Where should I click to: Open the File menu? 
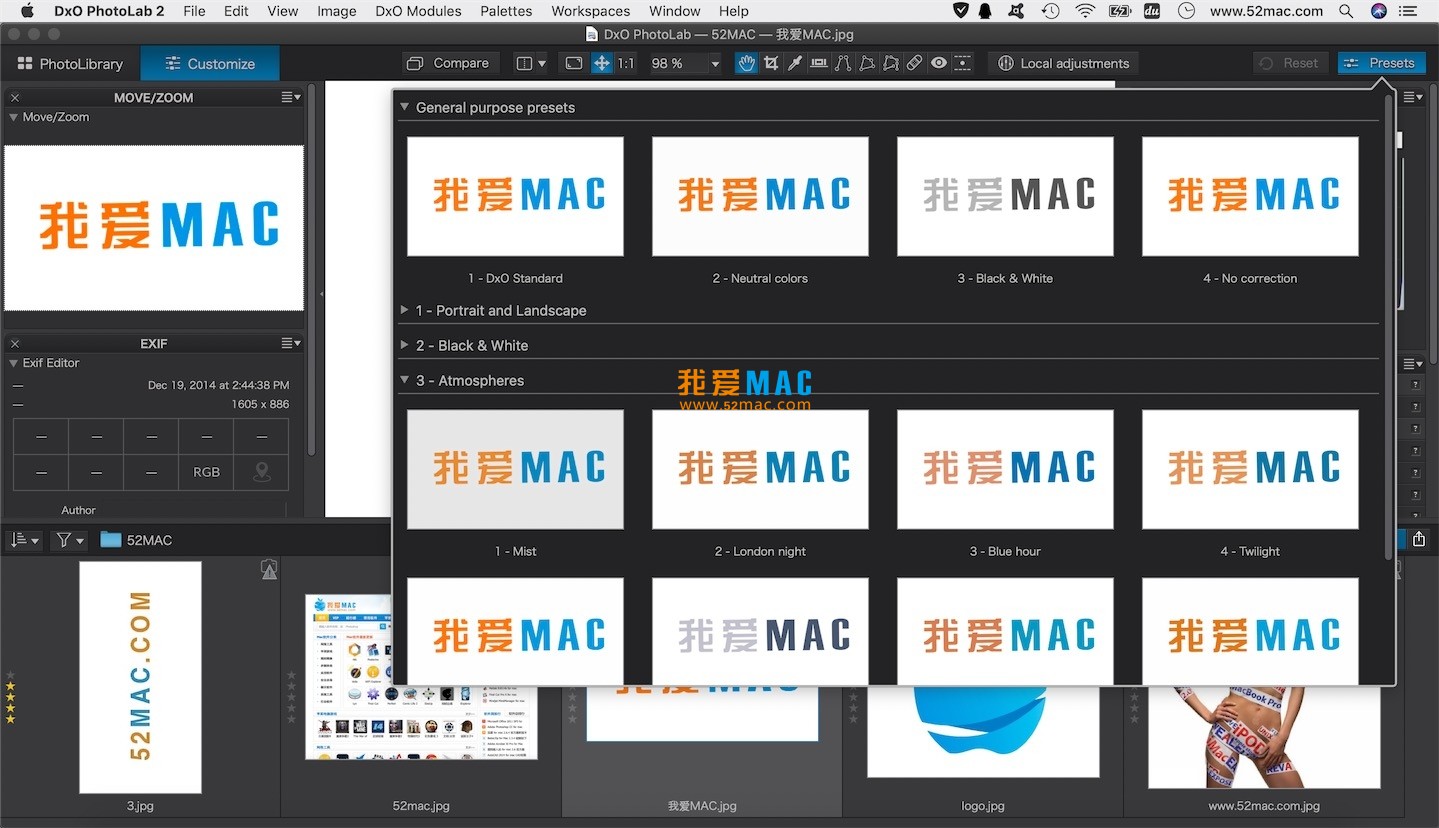pos(194,11)
